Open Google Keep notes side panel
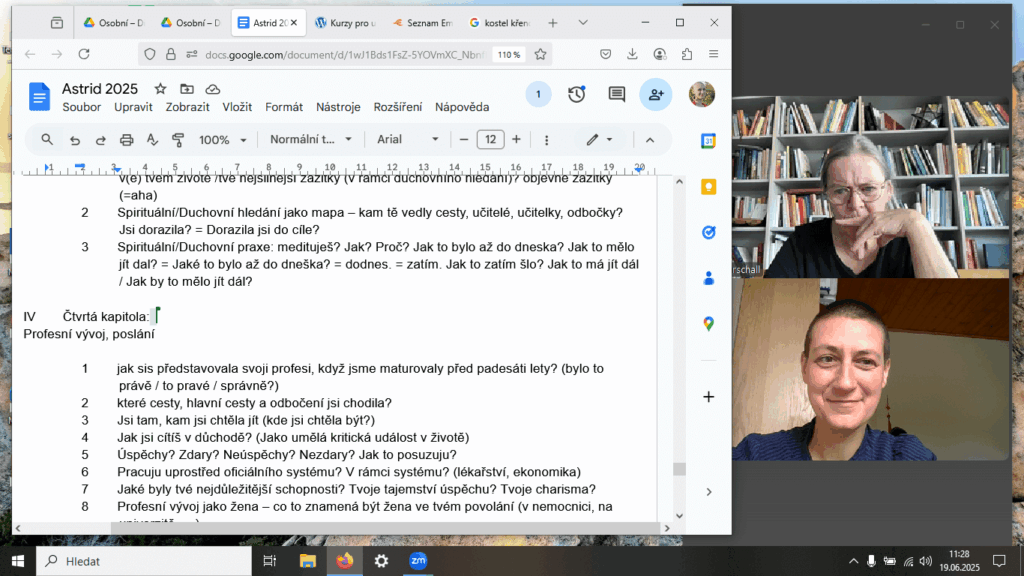 tap(708, 187)
